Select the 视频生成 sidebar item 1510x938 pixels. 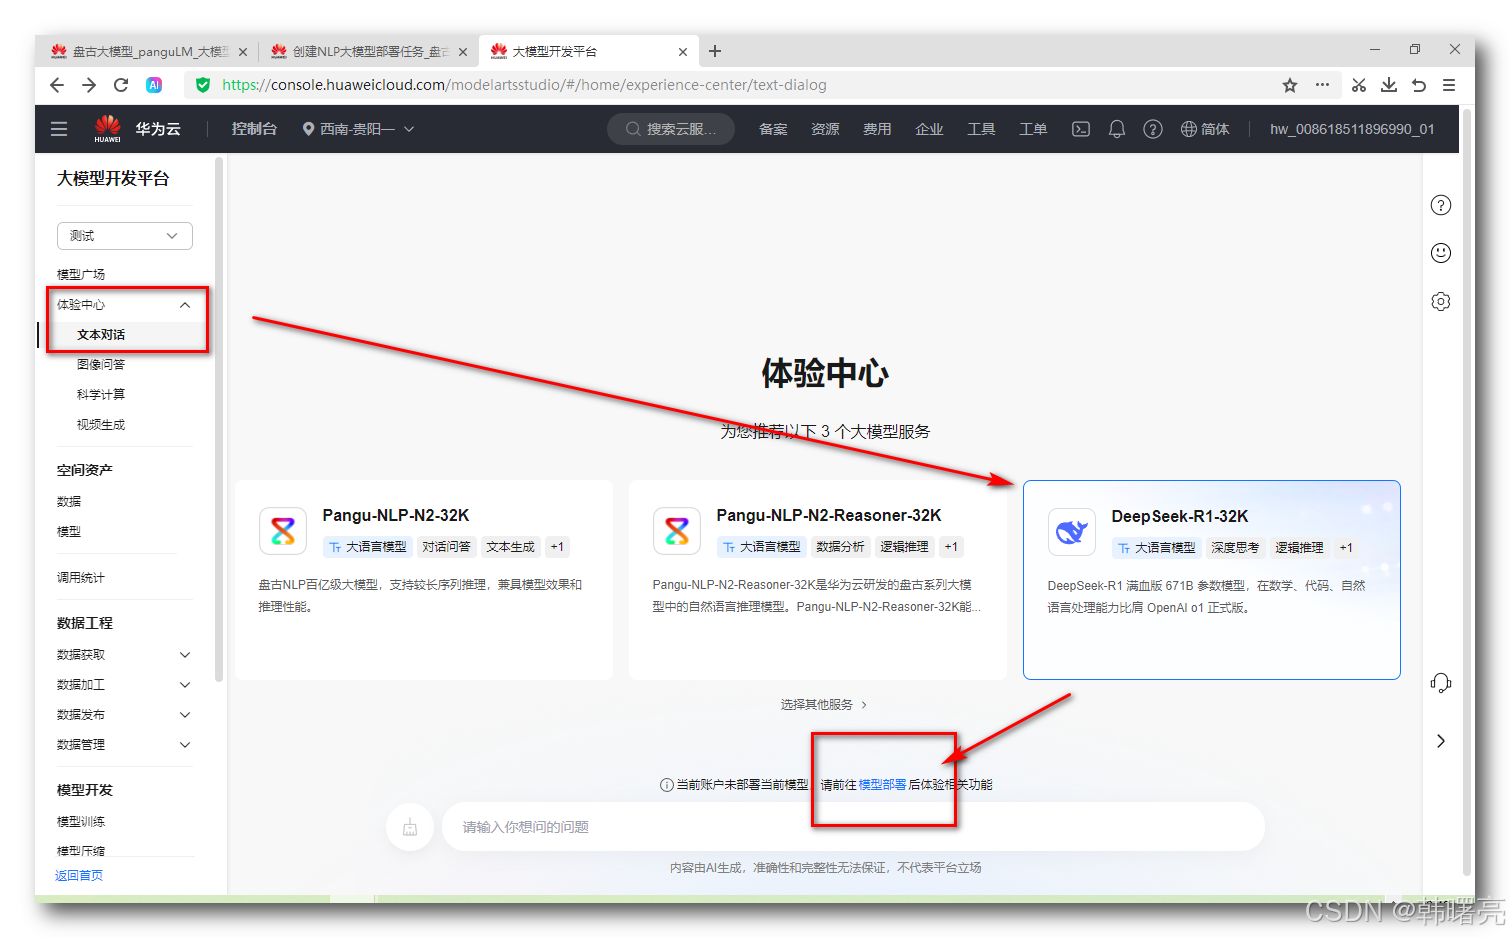click(101, 425)
